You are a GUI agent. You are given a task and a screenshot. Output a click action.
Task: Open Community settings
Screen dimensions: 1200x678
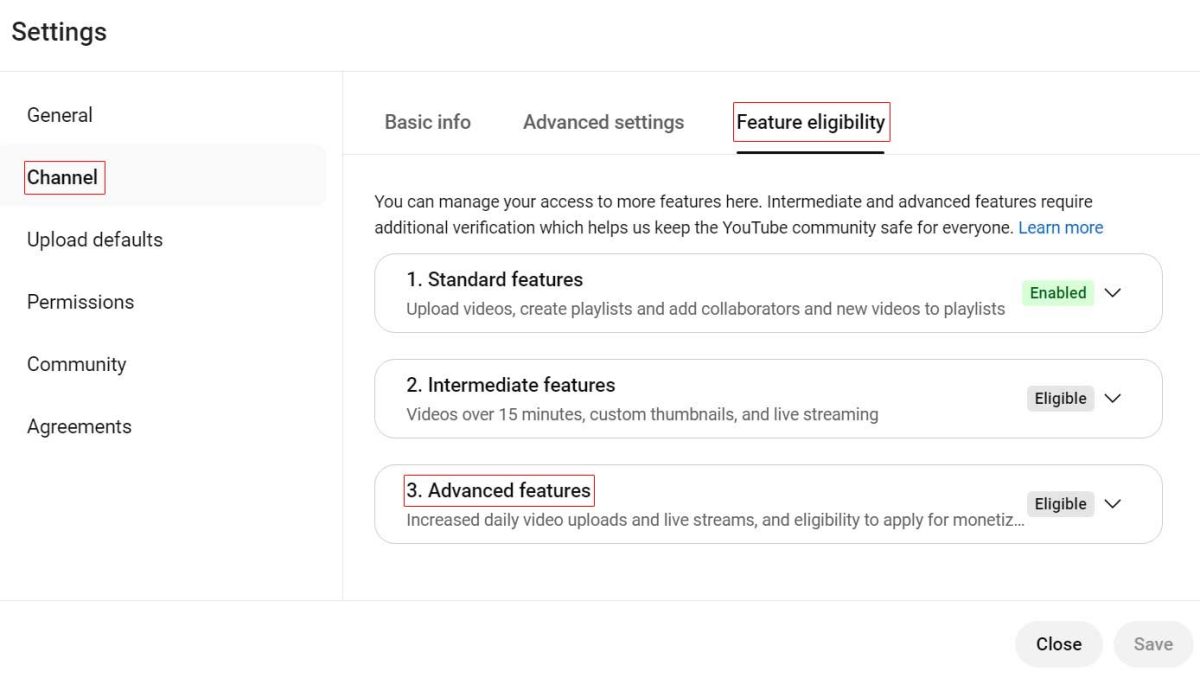point(77,364)
